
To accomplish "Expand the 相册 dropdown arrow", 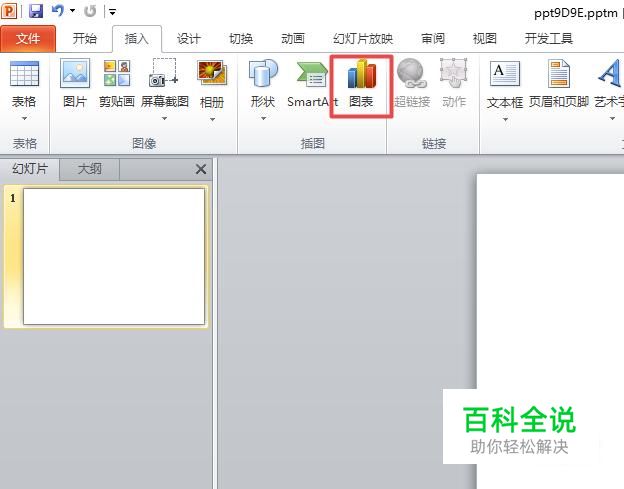I will (x=212, y=119).
